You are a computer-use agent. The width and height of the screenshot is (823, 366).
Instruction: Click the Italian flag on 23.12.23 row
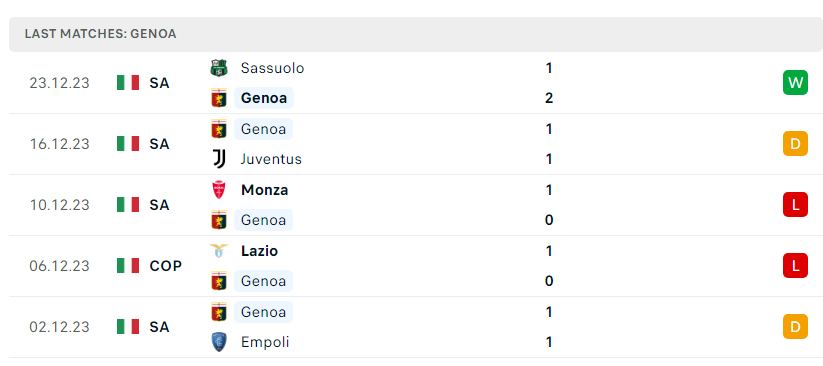128,83
